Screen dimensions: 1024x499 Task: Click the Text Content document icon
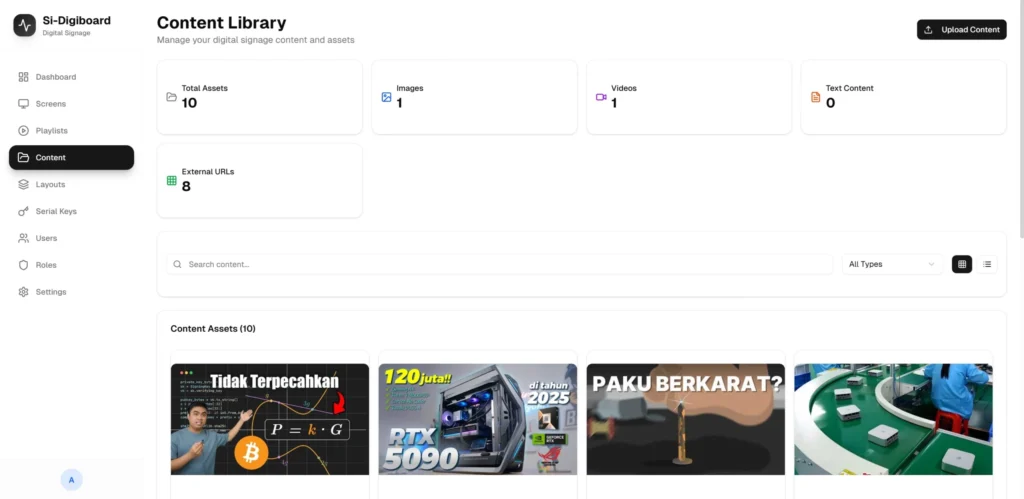pyautogui.click(x=815, y=97)
